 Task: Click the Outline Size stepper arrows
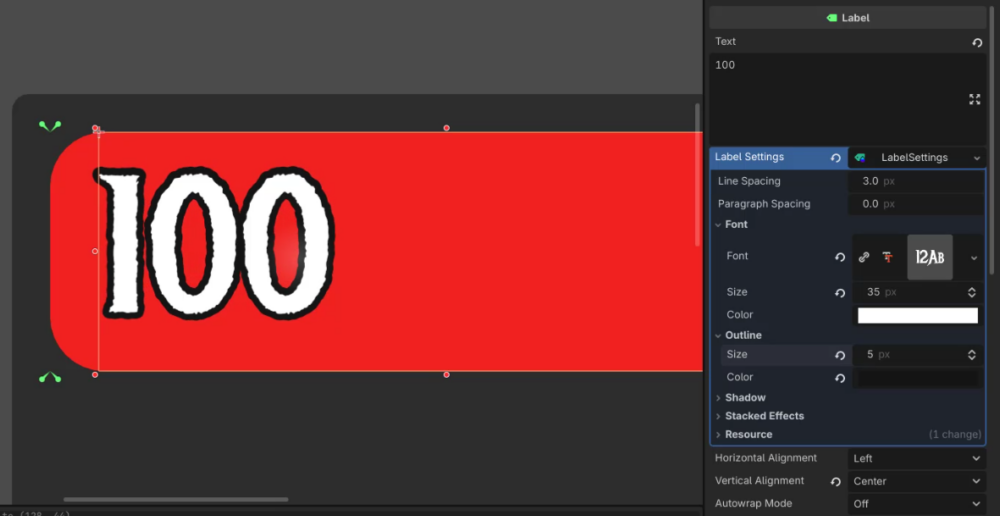[x=972, y=355]
